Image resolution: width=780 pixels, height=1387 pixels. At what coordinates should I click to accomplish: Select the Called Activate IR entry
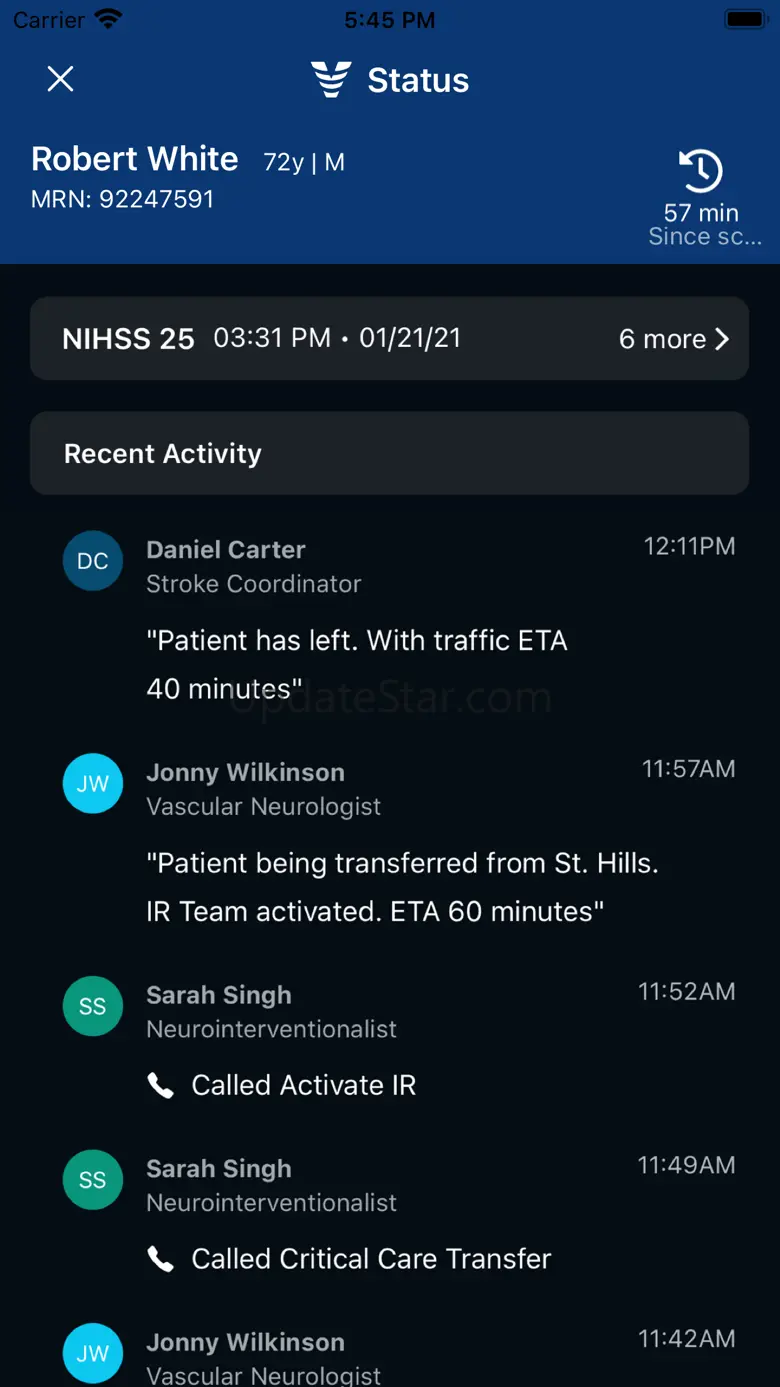coord(304,1086)
